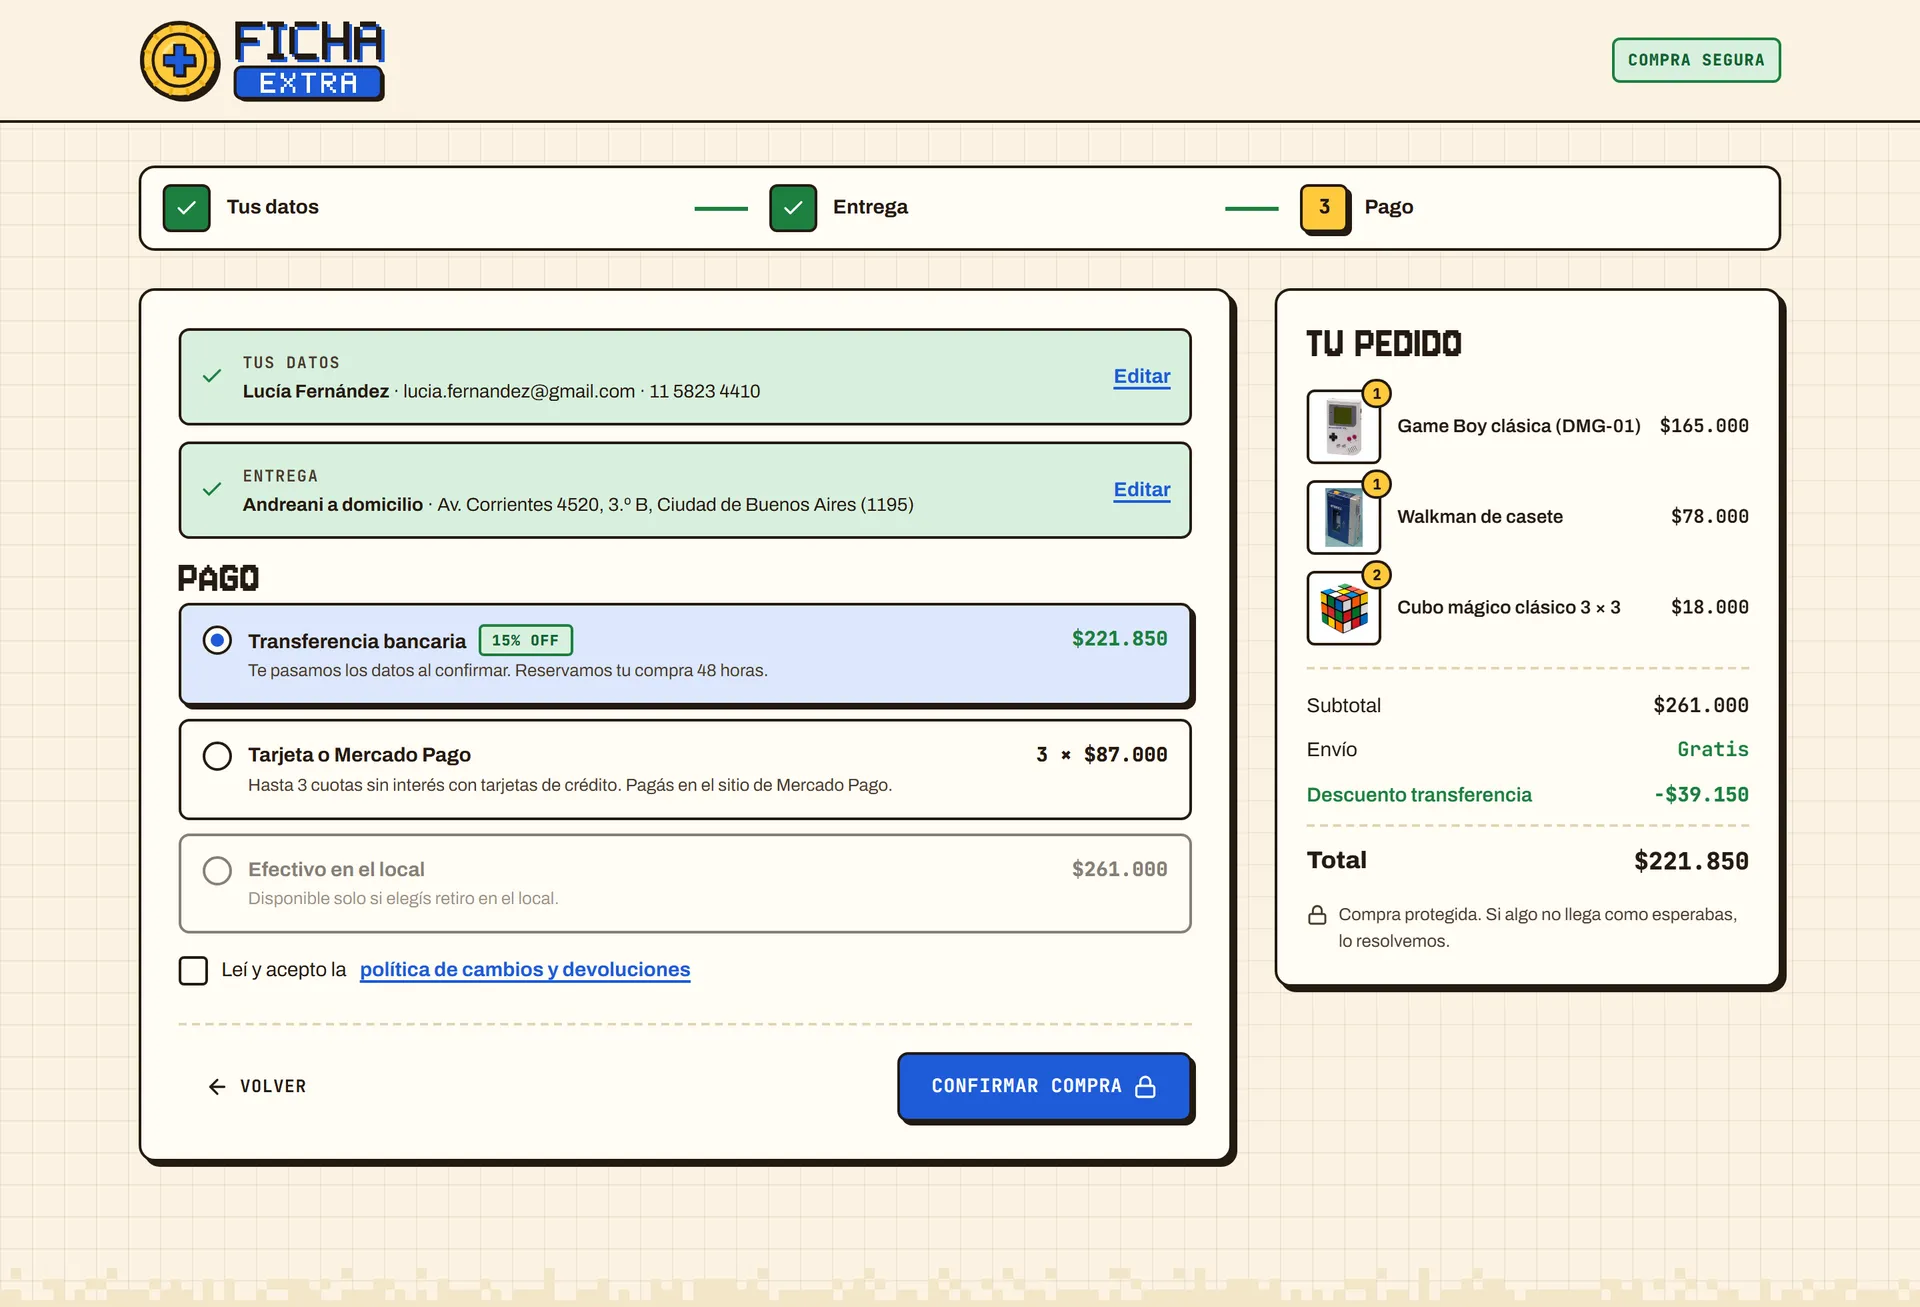Open política de cambios y devoluciones link

click(x=525, y=969)
